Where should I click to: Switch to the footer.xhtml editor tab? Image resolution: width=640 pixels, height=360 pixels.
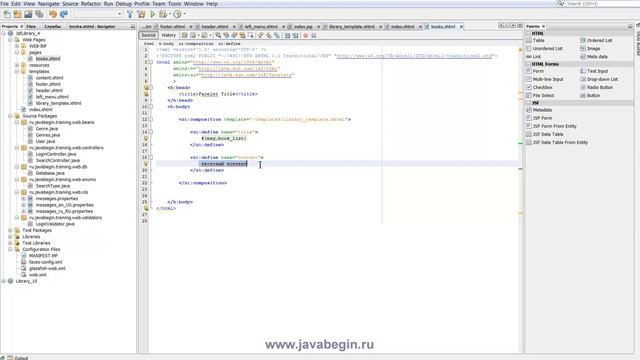tap(172, 27)
